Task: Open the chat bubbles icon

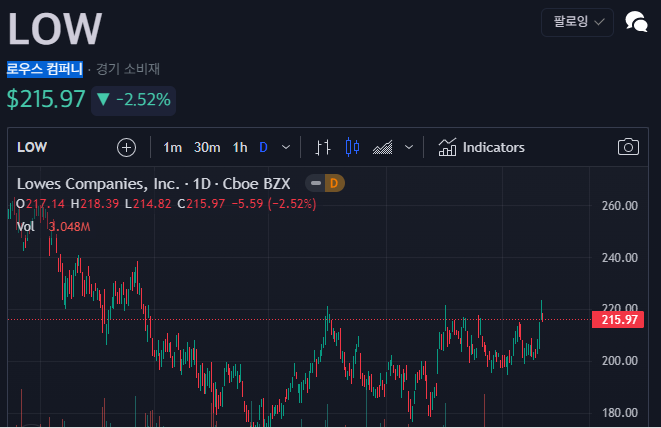Action: click(x=637, y=22)
